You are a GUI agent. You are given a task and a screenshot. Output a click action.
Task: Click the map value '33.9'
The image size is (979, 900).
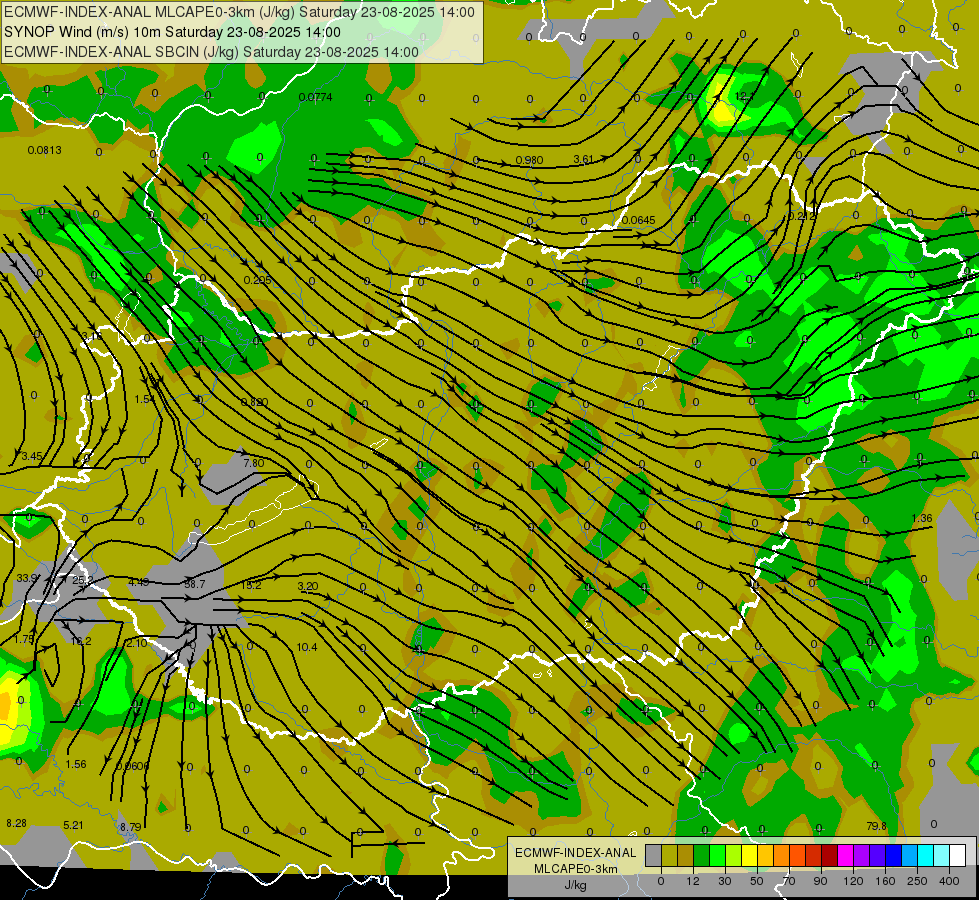(x=27, y=578)
